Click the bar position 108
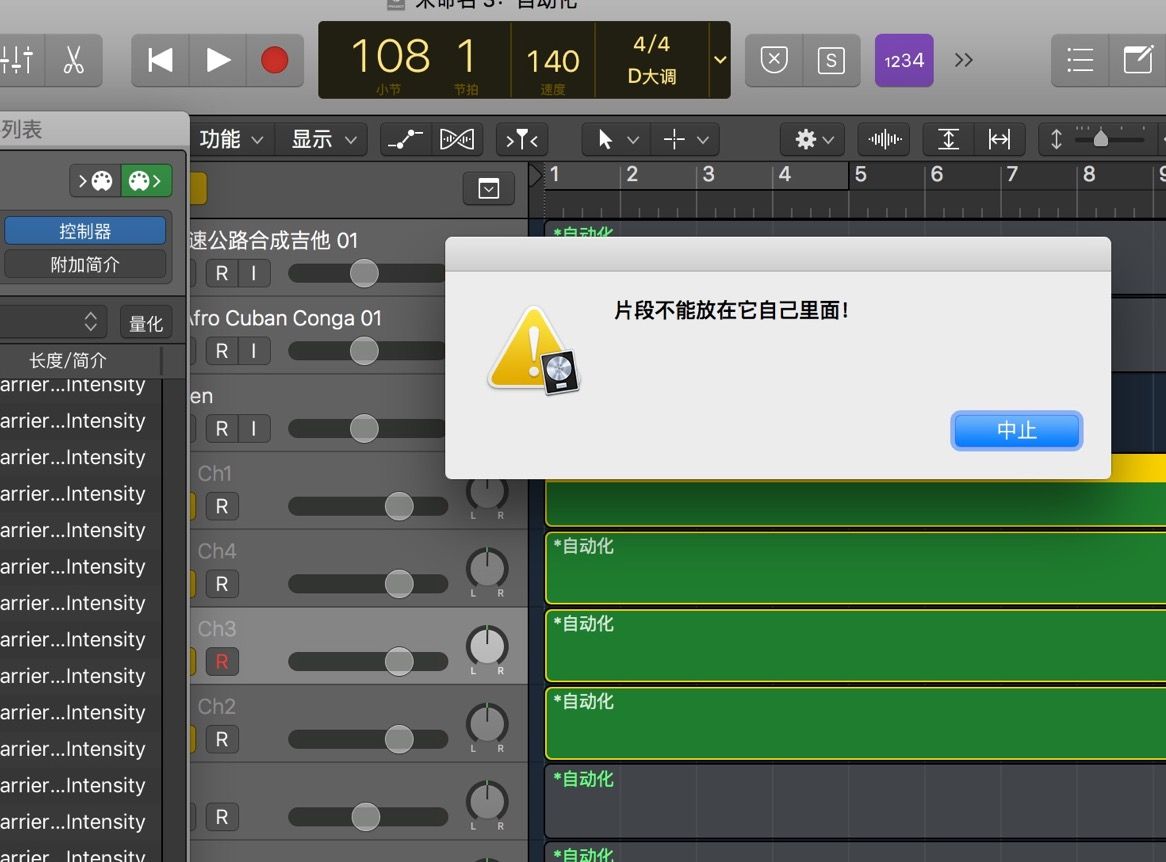Image resolution: width=1166 pixels, height=862 pixels. (x=390, y=56)
